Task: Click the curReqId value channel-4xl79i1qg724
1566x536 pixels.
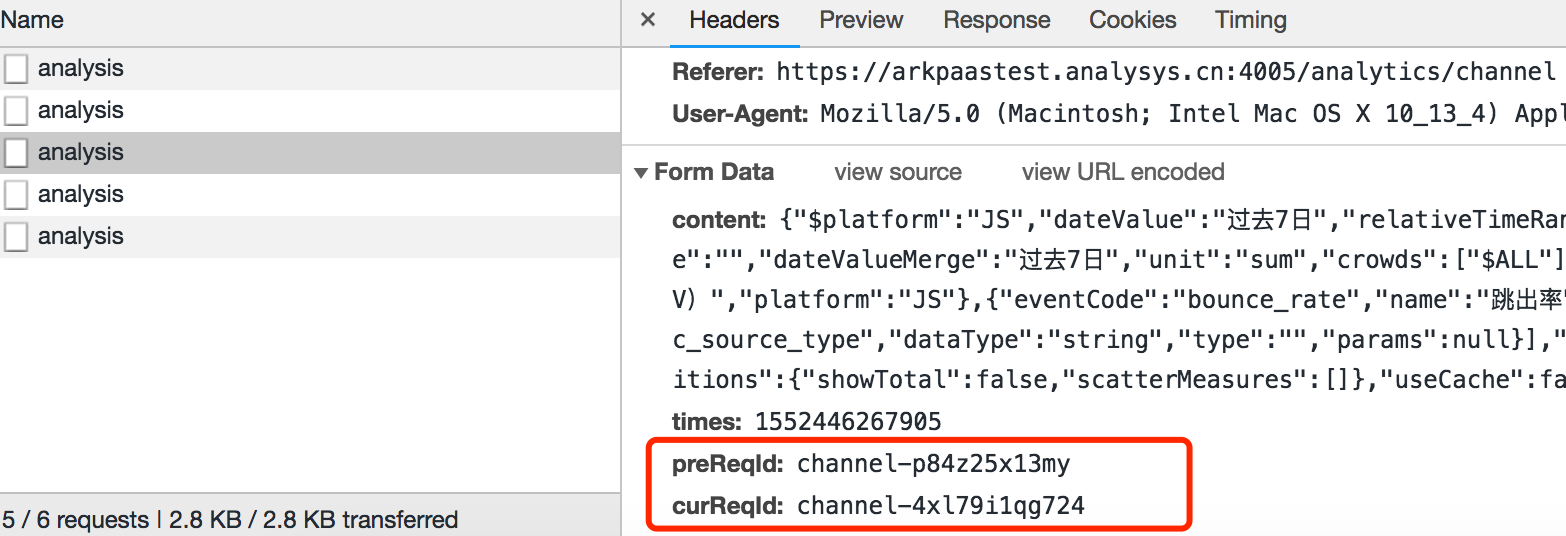Action: [940, 506]
